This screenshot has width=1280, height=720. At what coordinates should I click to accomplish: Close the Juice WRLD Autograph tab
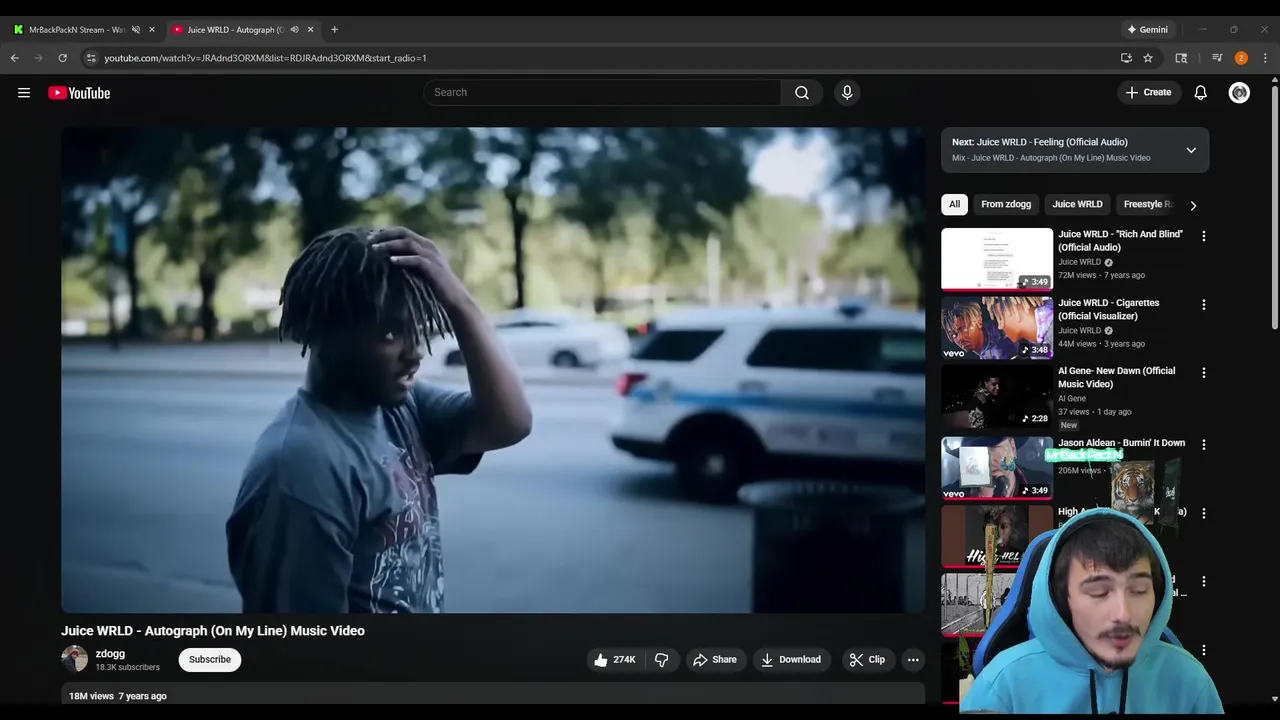tap(310, 30)
